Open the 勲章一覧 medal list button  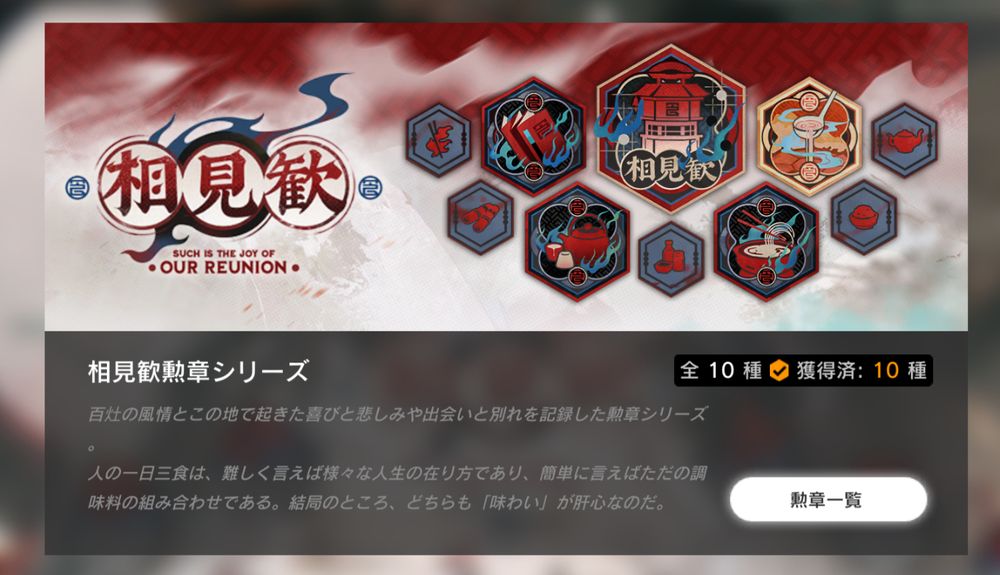828,500
